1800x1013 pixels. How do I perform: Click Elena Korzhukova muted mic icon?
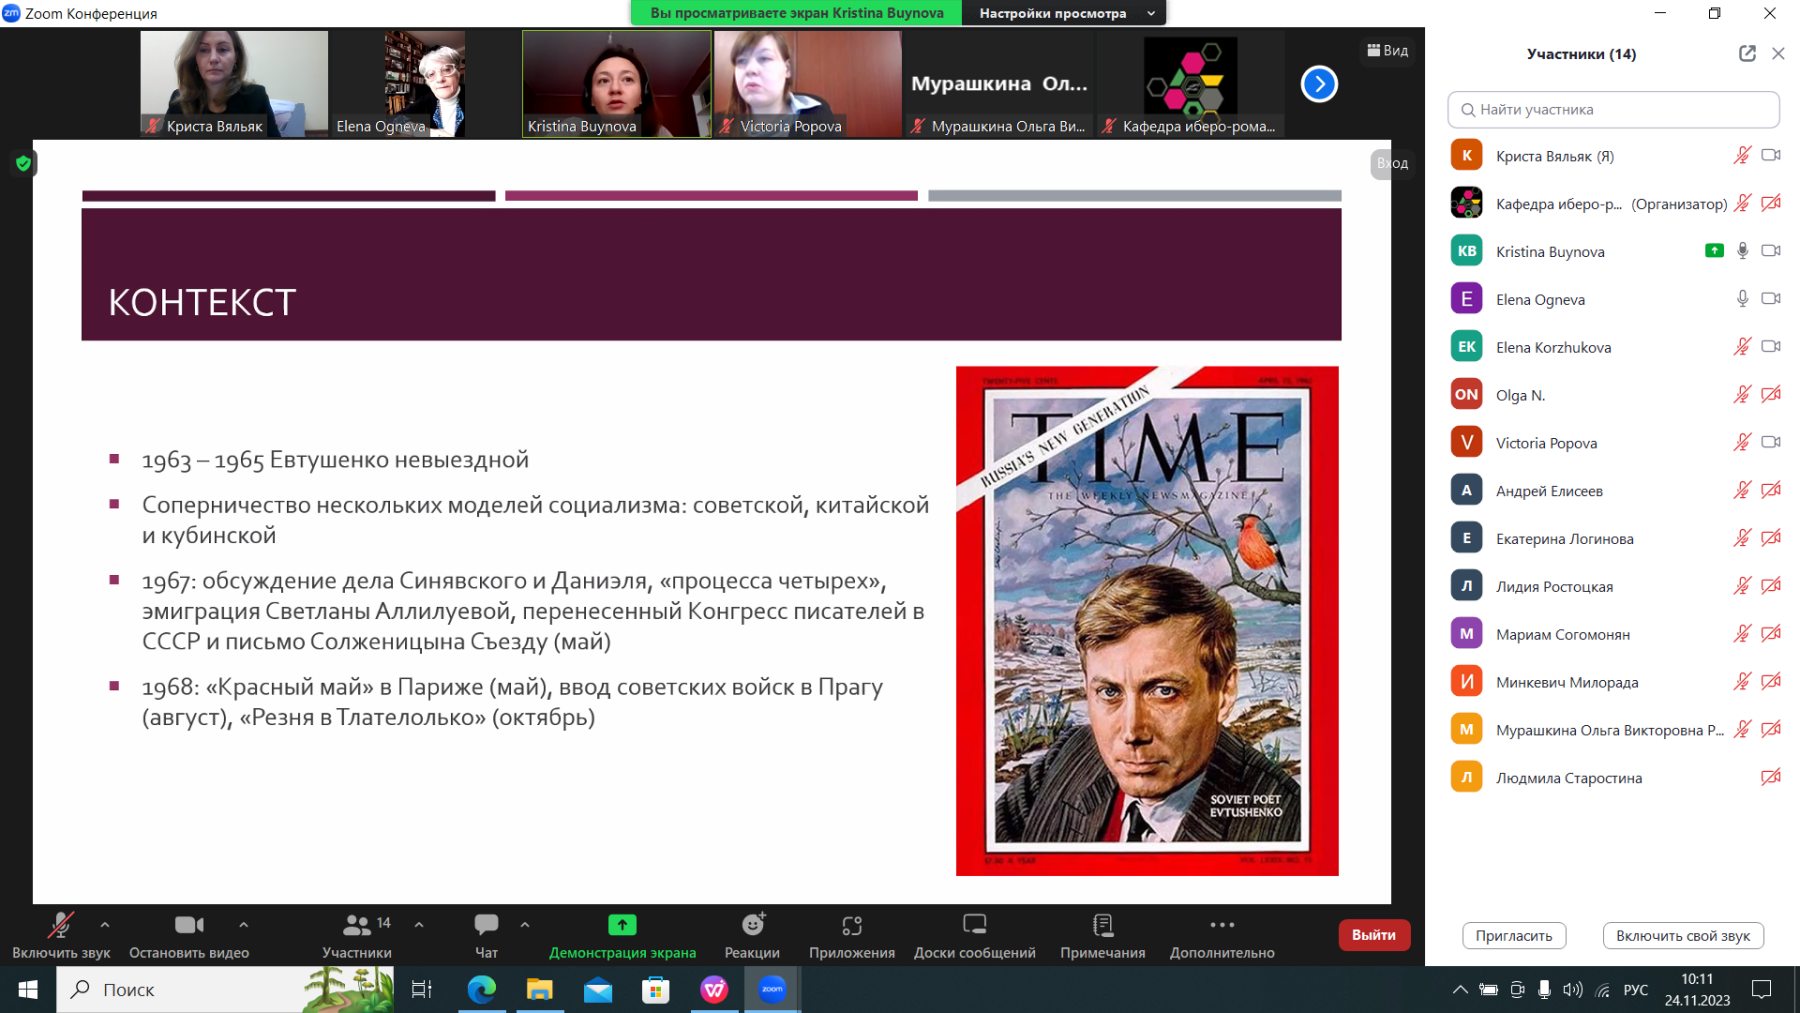pos(1742,347)
